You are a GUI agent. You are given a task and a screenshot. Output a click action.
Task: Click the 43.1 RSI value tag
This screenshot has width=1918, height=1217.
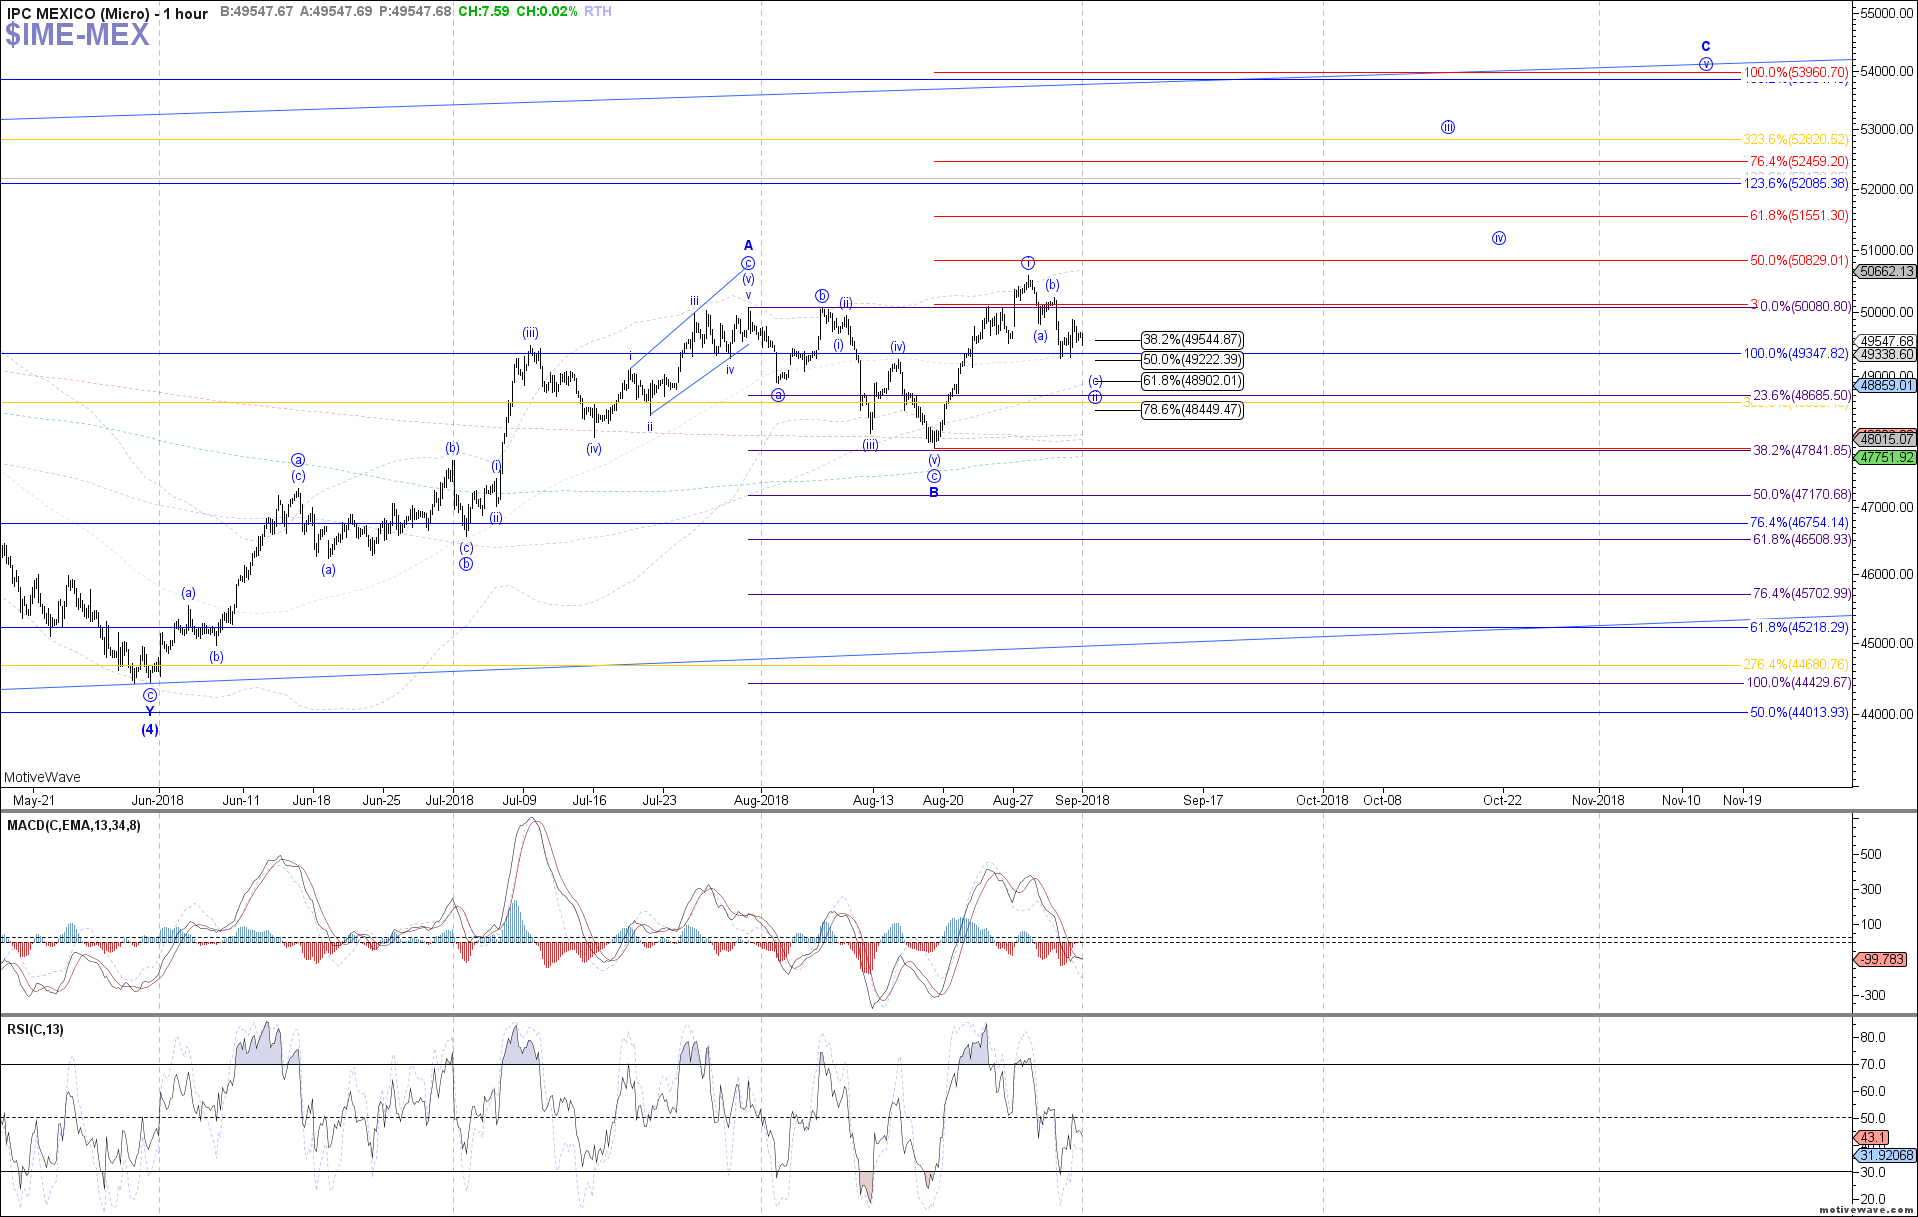(x=1871, y=1138)
